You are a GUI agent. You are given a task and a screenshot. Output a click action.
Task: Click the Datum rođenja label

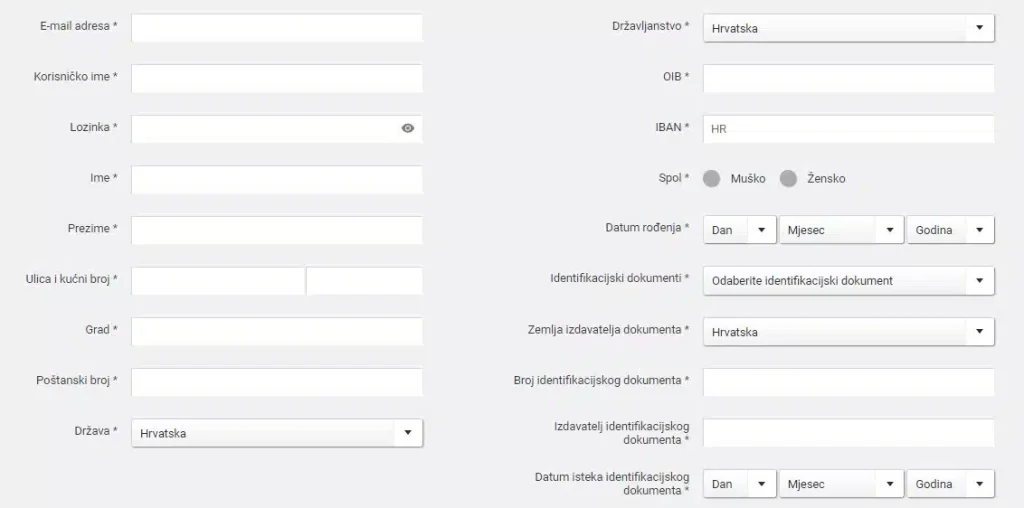(647, 229)
